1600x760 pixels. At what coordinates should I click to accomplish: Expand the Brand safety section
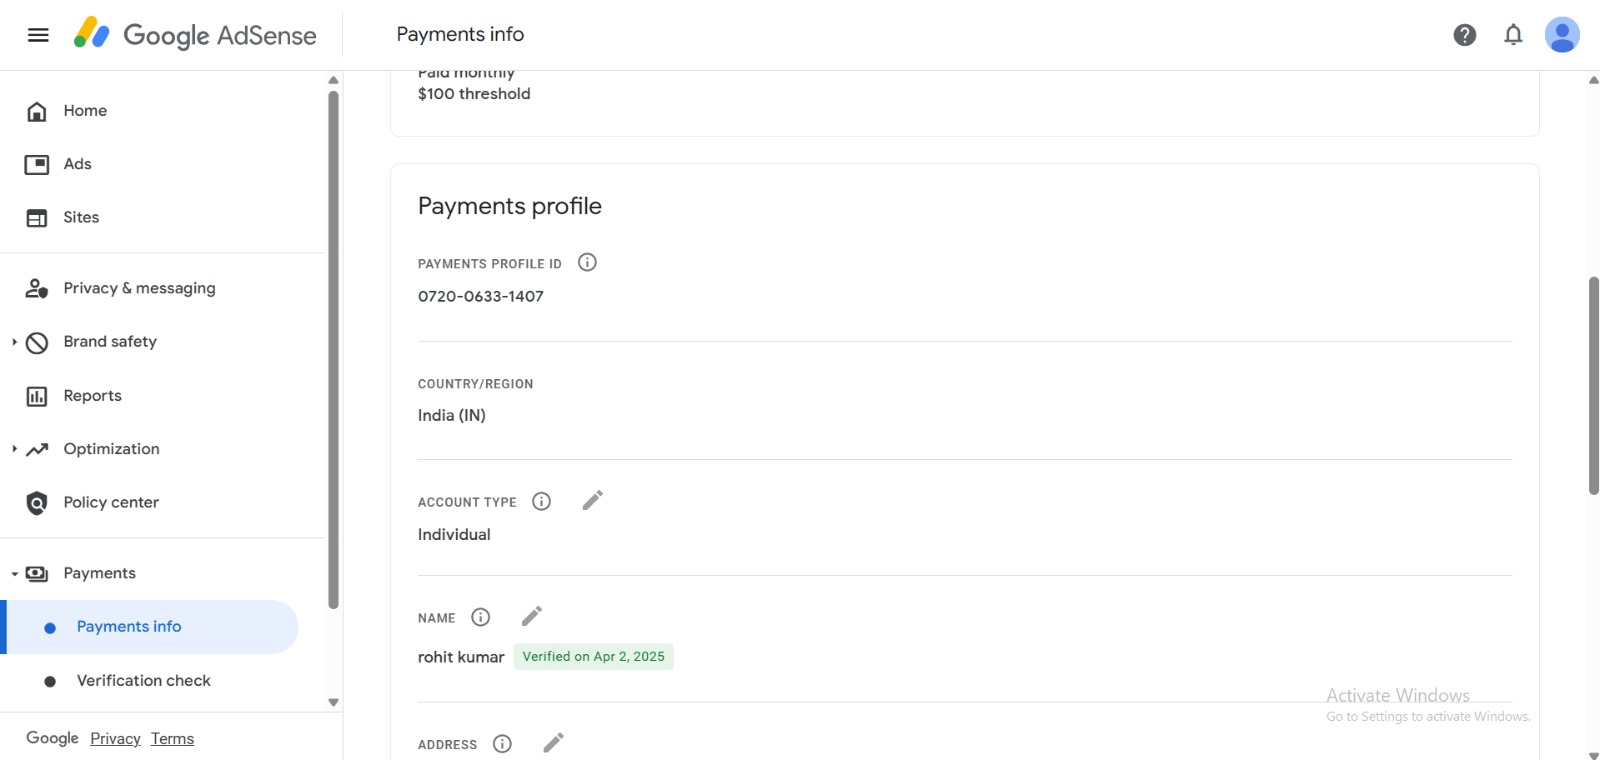[14, 342]
